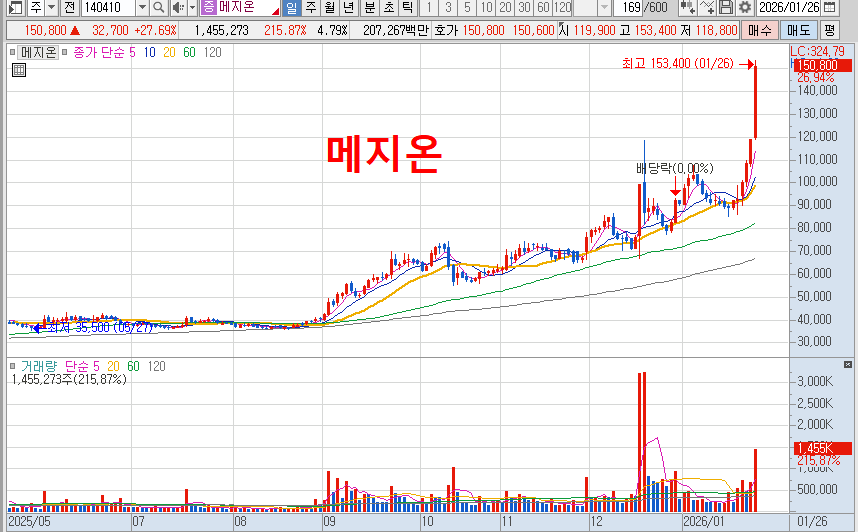Close the volume panel with small x

pos(848,365)
